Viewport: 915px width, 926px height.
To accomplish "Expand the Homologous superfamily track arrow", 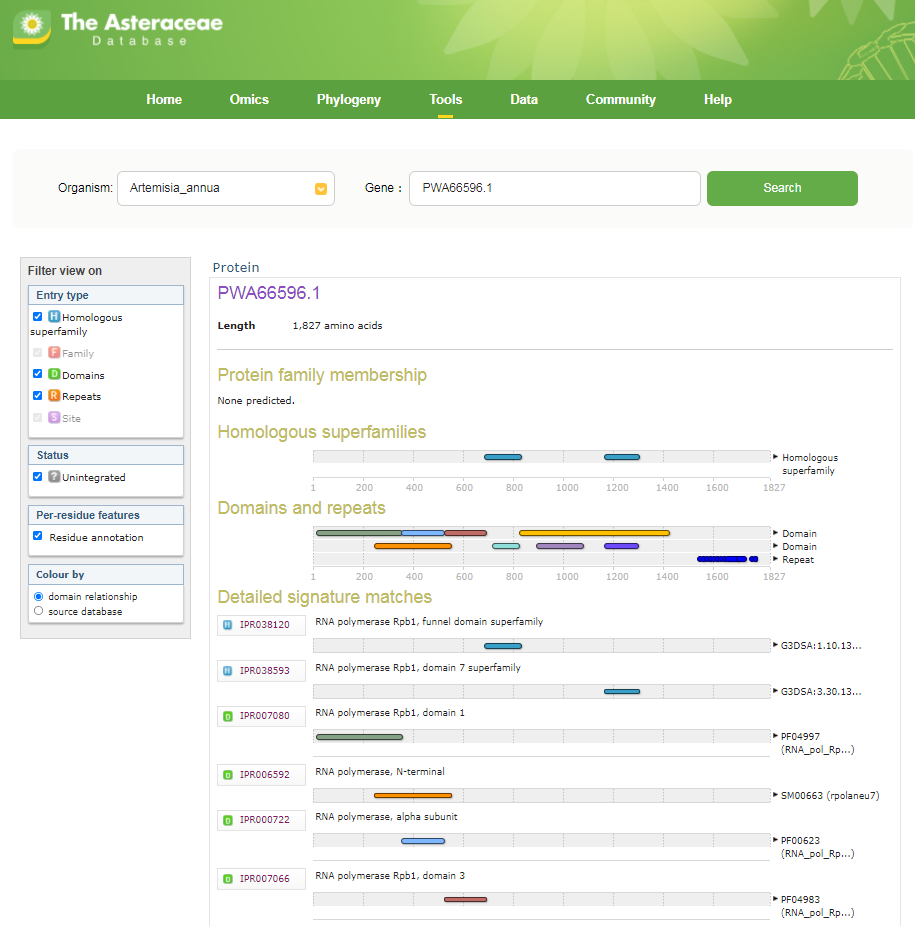I will tap(775, 457).
